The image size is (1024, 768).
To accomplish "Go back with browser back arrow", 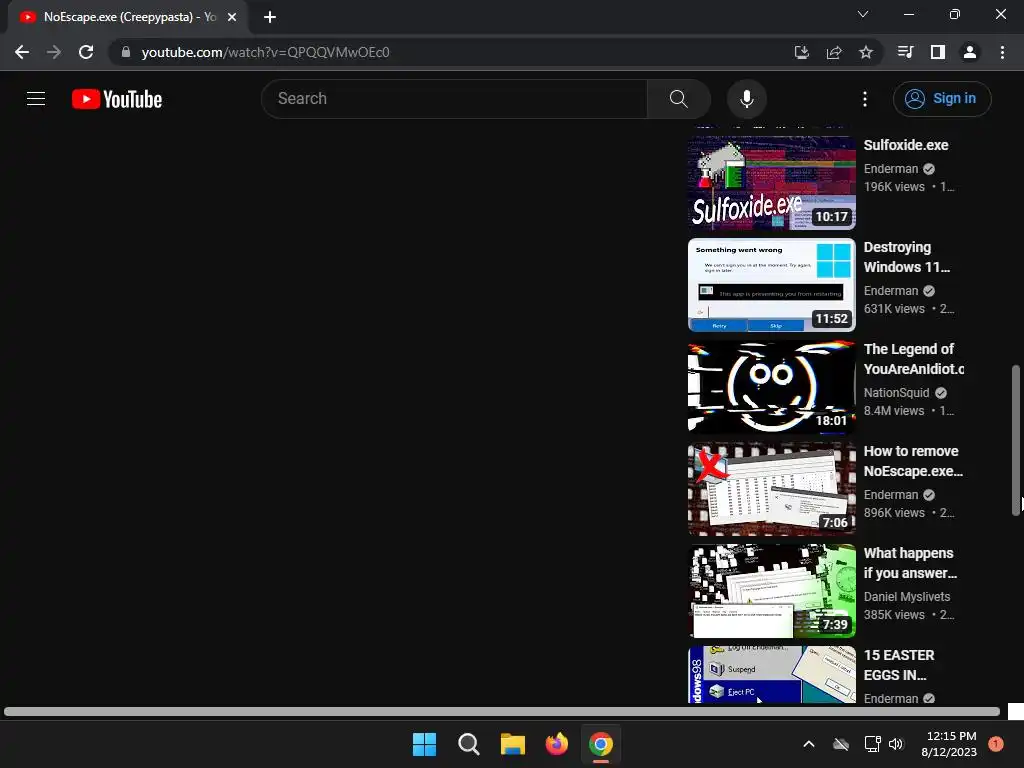I will click(x=22, y=52).
